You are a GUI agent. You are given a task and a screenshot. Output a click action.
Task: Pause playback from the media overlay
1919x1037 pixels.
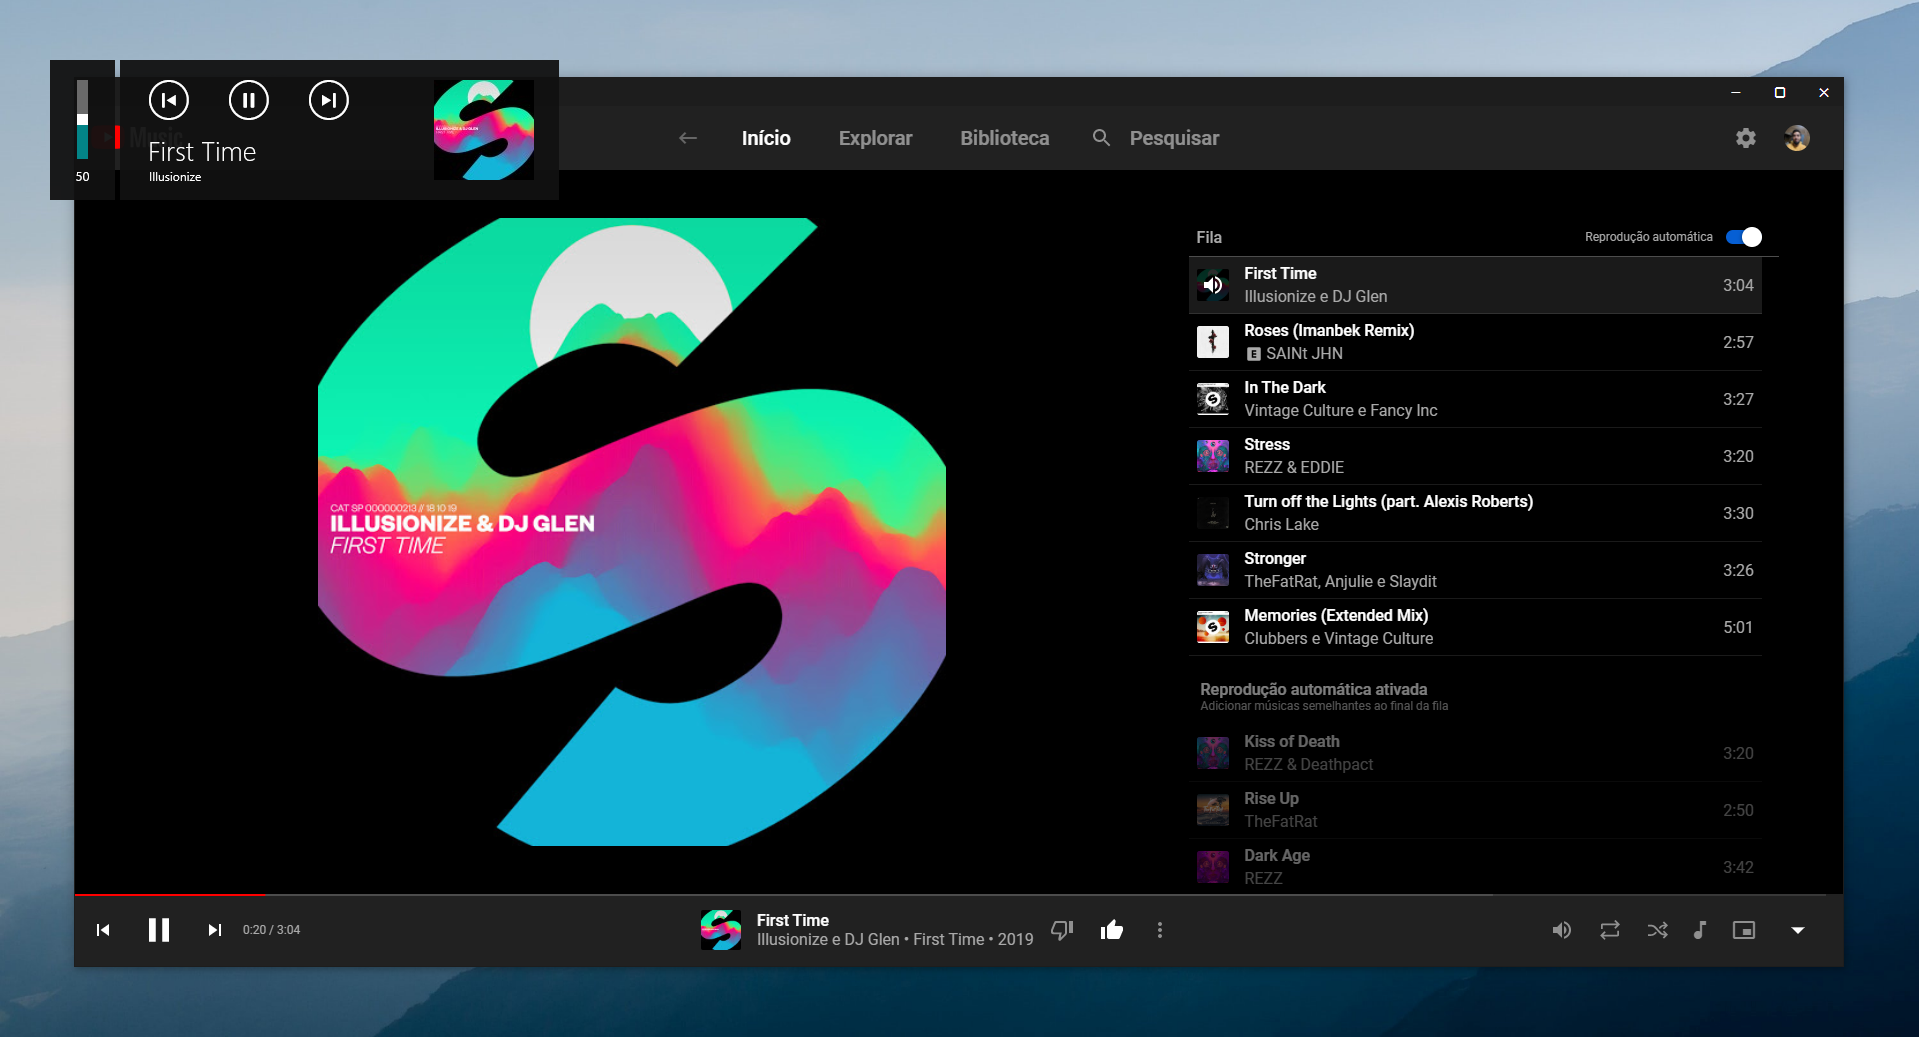[x=249, y=100]
